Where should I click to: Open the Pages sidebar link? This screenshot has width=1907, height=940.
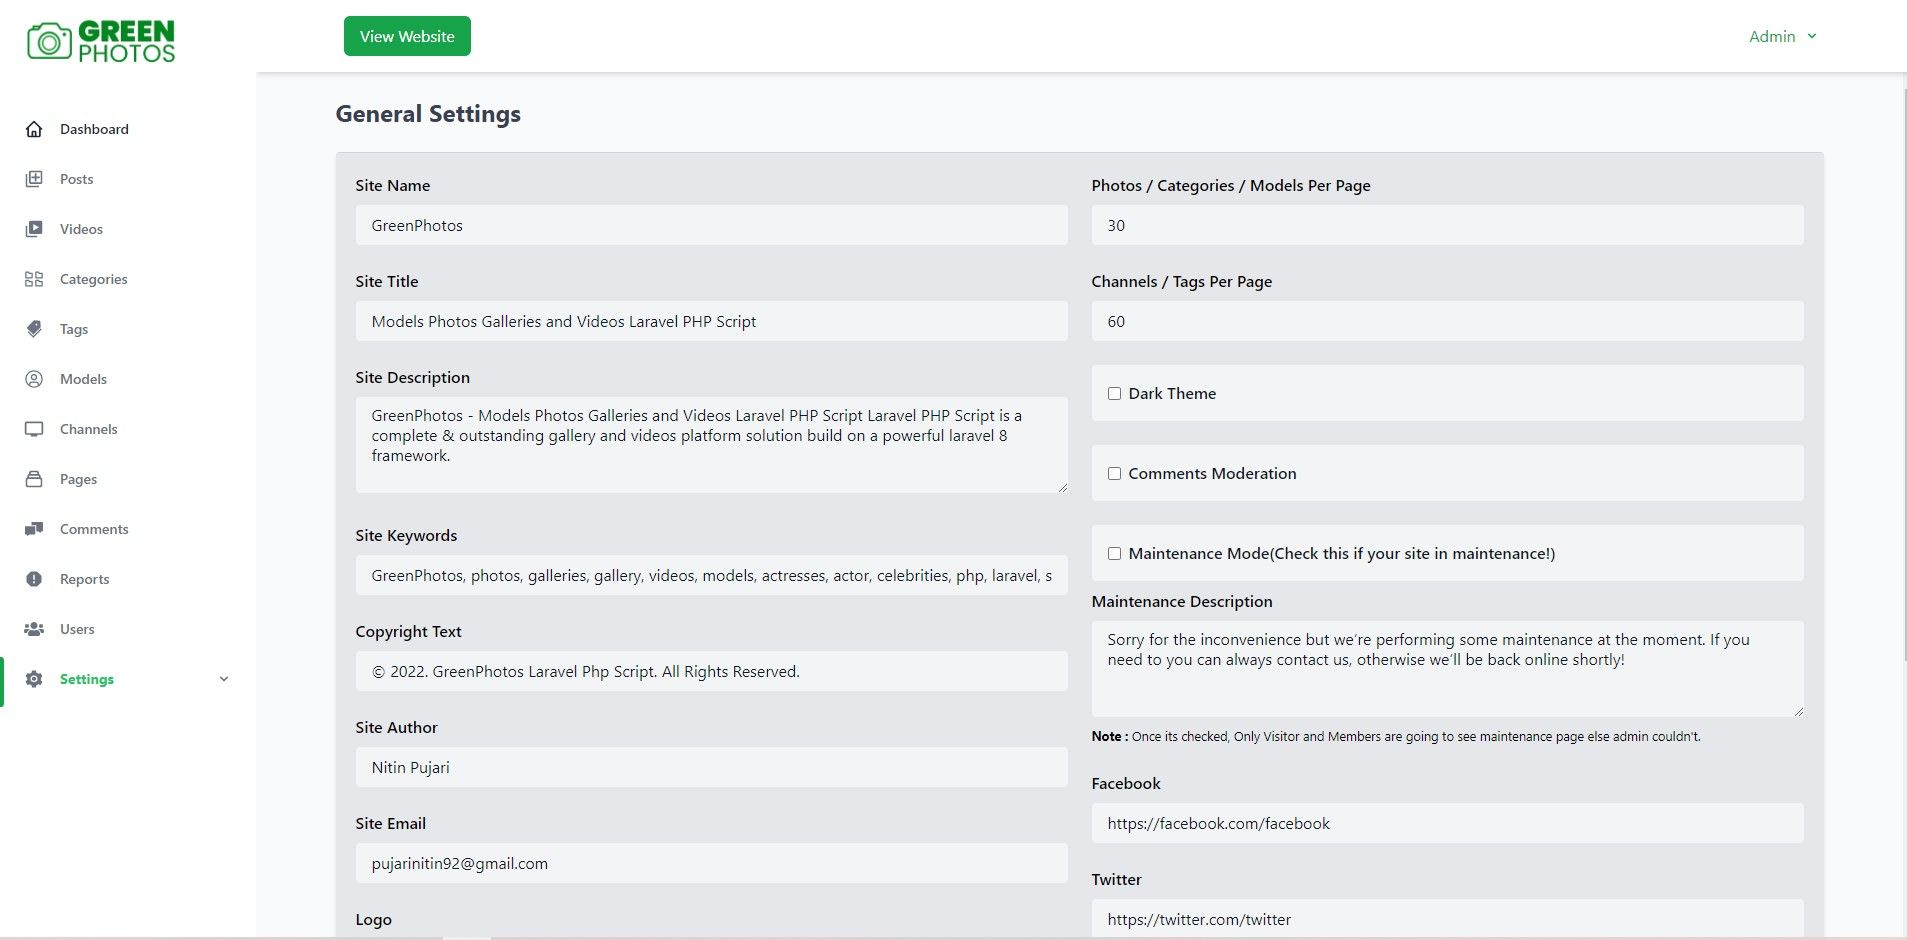78,479
